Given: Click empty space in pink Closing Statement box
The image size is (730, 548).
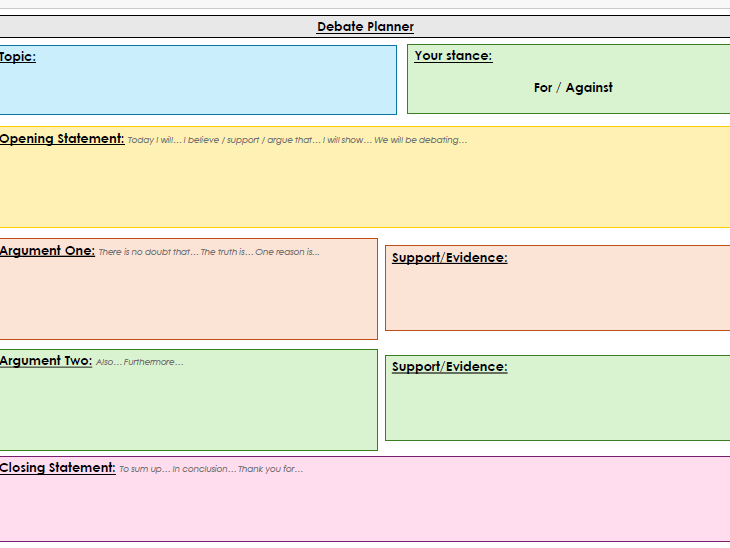Looking at the screenshot, I should click(x=365, y=510).
